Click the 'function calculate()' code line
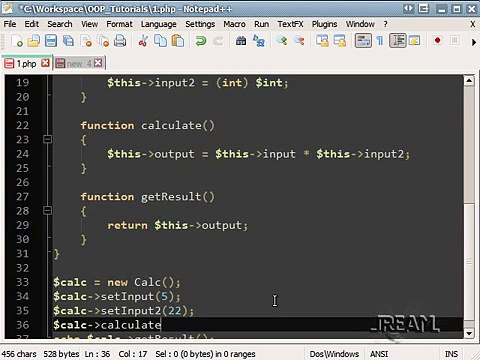The width and height of the screenshot is (480, 360). tap(148, 125)
